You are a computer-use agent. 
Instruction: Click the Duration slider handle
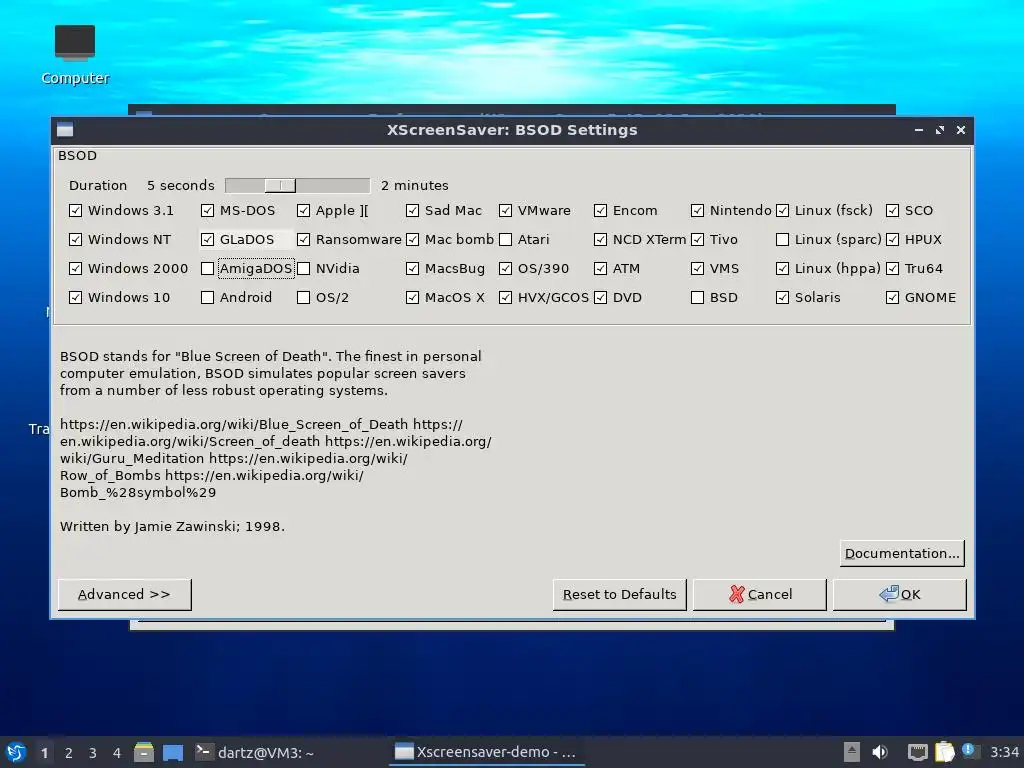280,185
